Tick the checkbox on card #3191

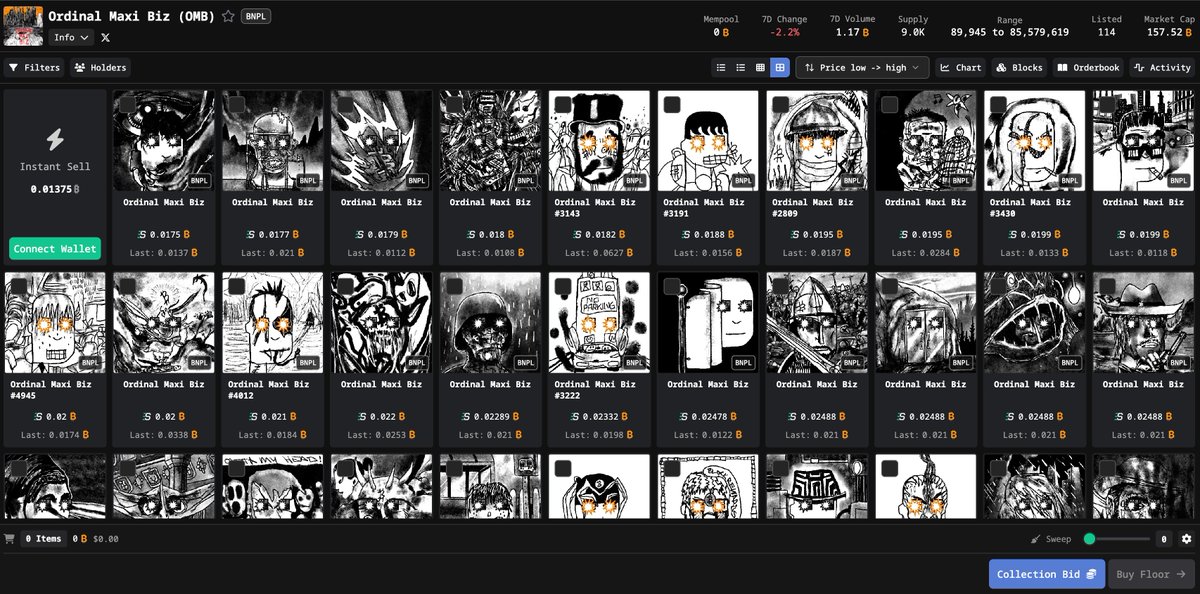pos(672,104)
